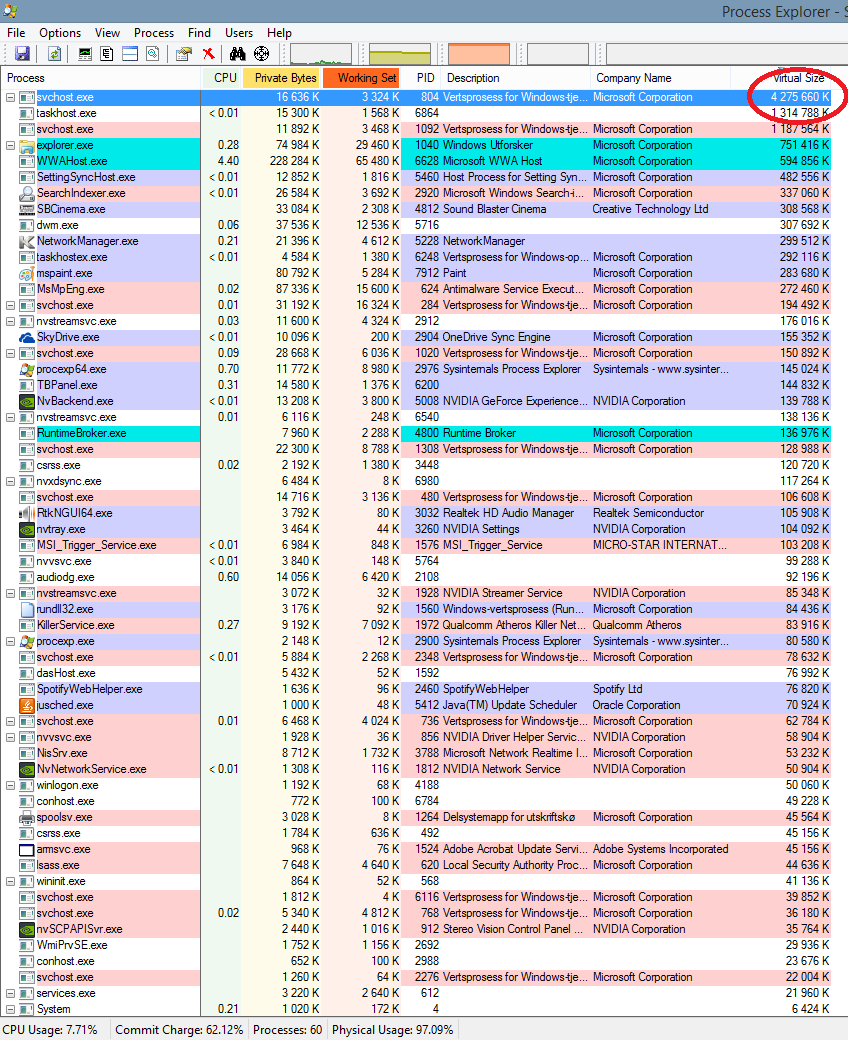This screenshot has width=848, height=1040.
Task: Open the Find menu
Action: (x=199, y=32)
